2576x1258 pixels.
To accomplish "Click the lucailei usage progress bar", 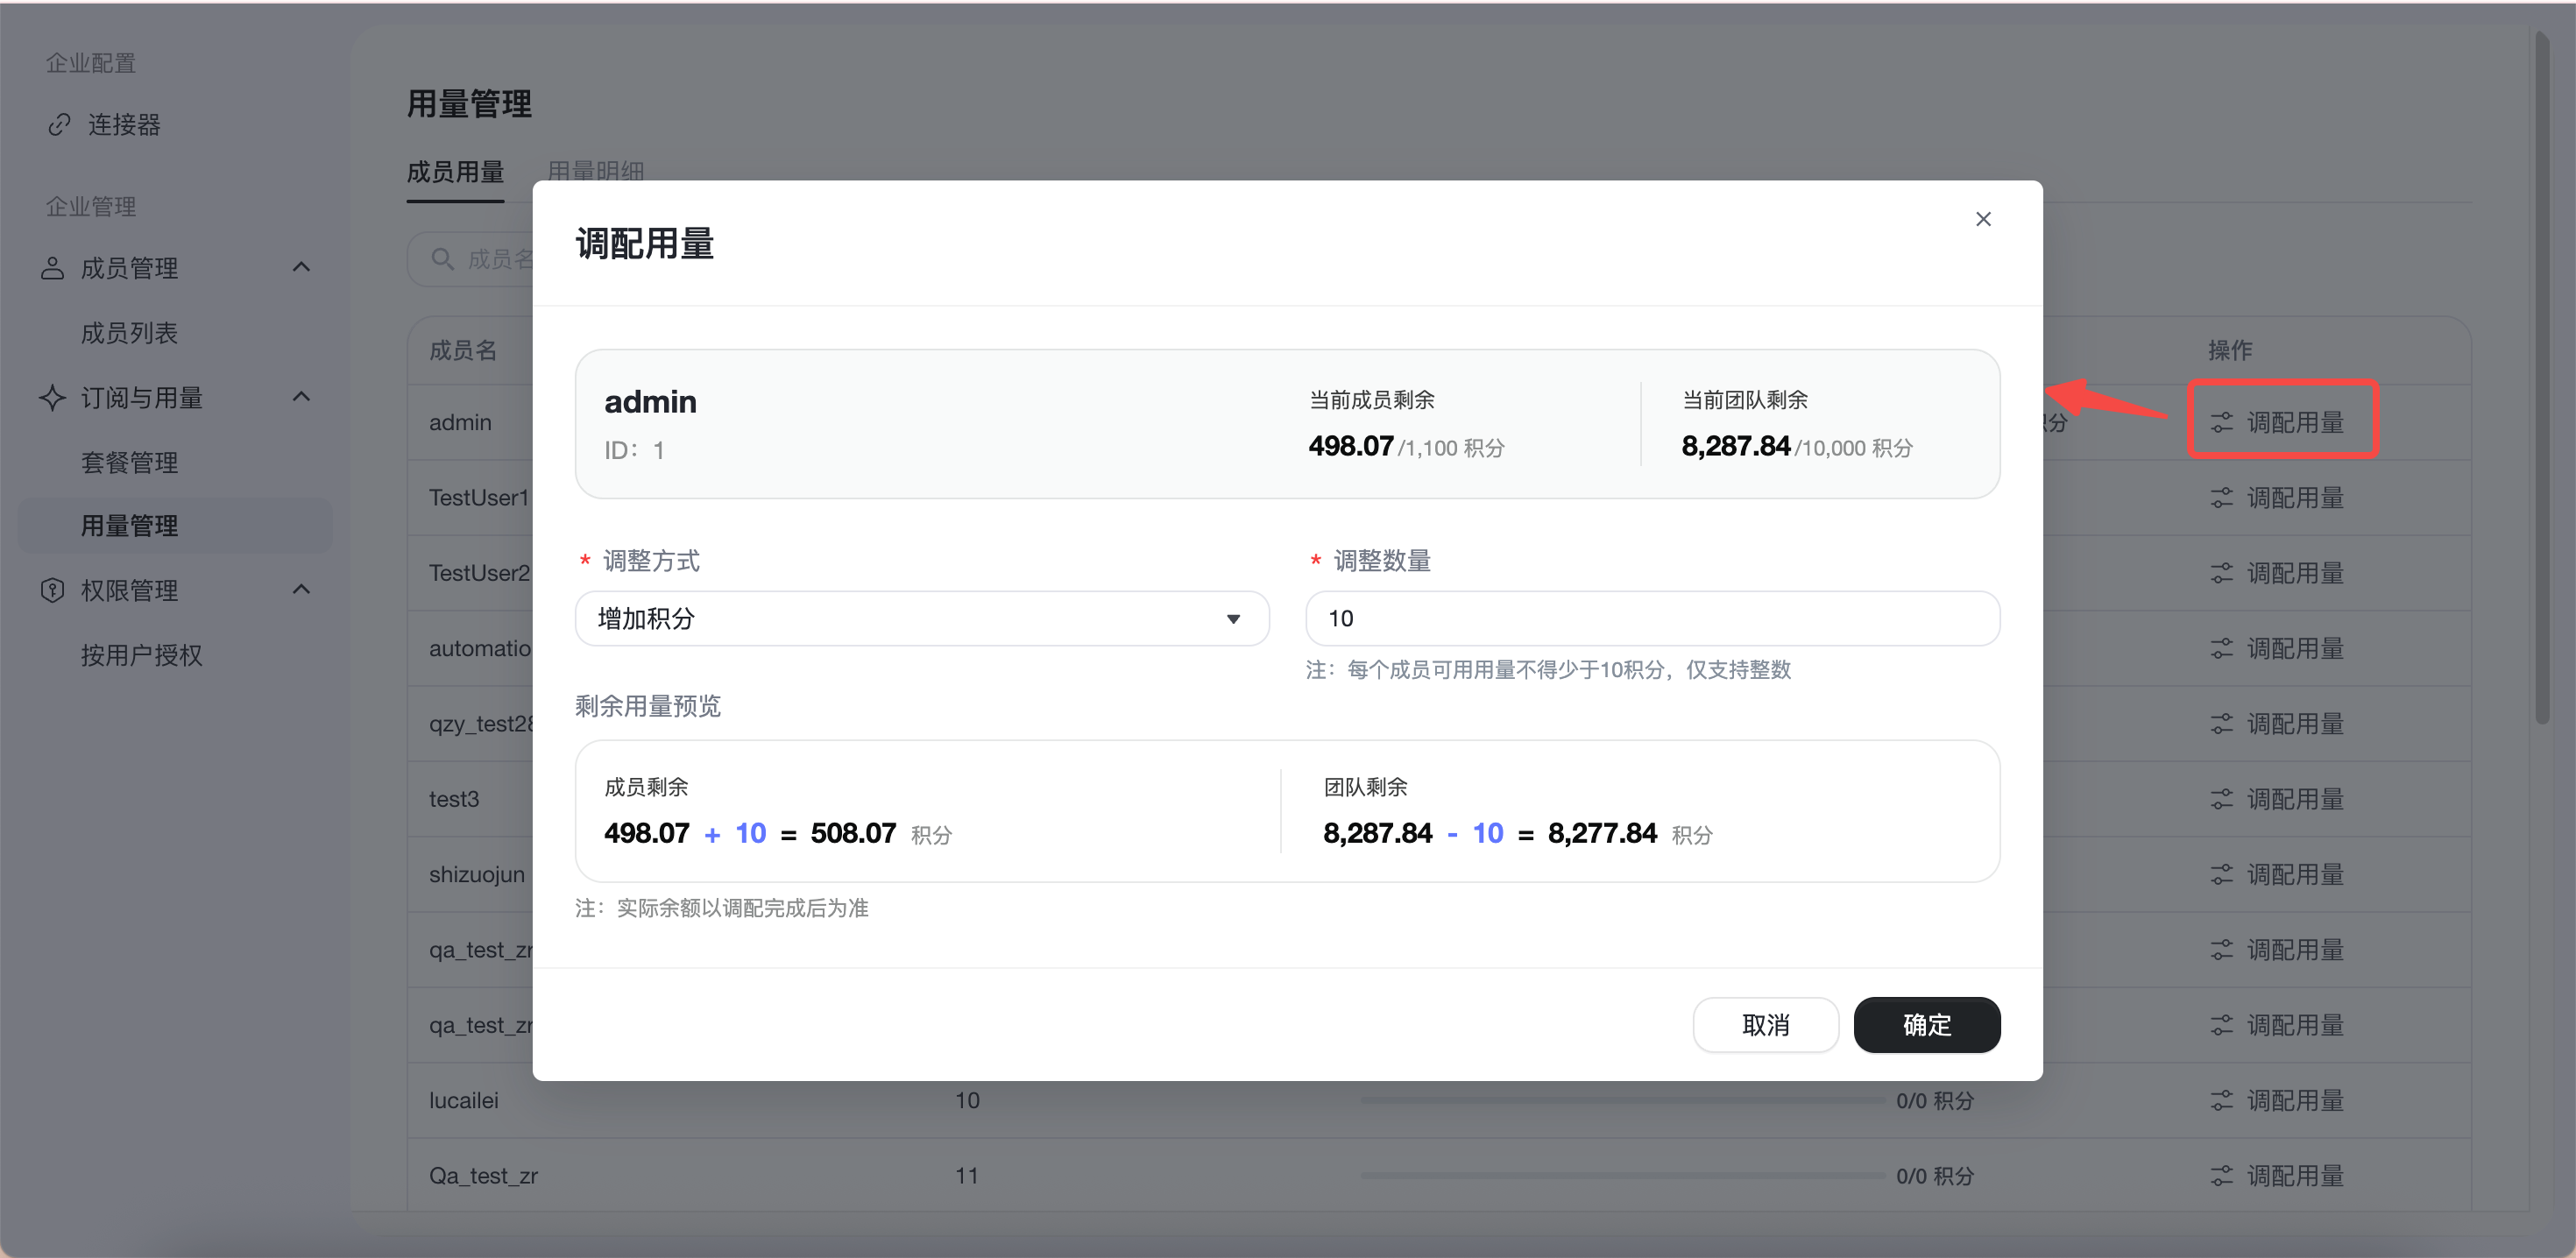I will tap(1622, 1100).
